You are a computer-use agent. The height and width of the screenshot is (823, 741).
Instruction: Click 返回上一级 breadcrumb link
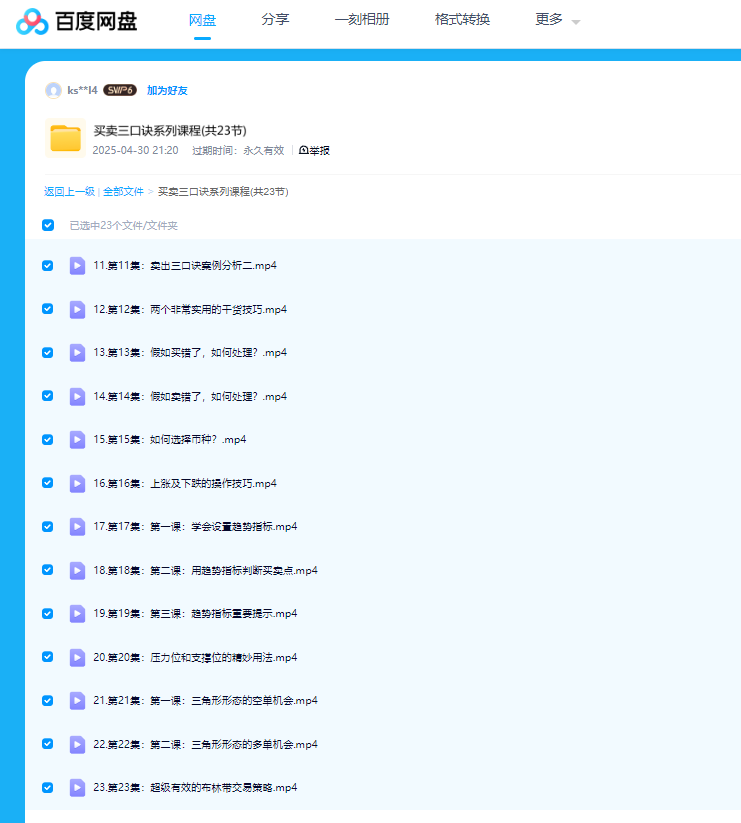69,191
